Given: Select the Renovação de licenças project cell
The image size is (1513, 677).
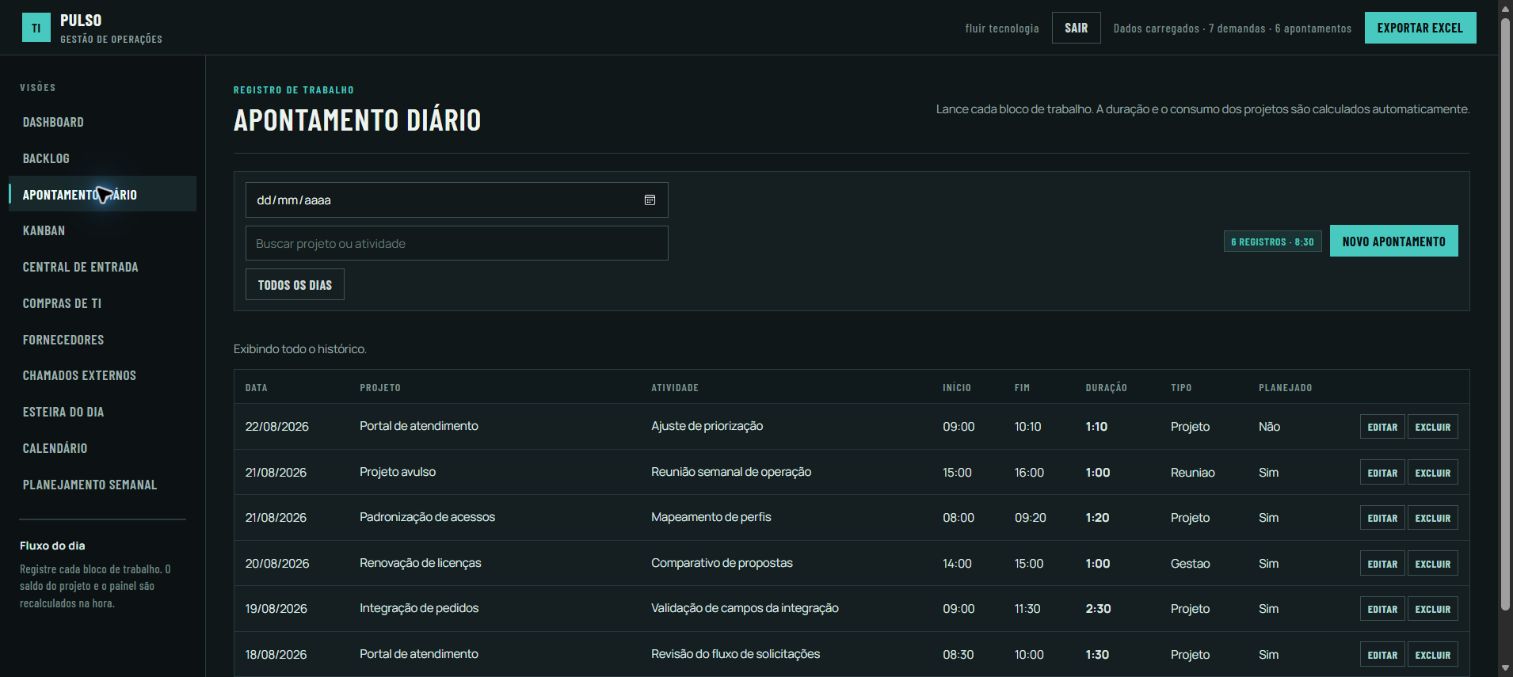Looking at the screenshot, I should (420, 563).
